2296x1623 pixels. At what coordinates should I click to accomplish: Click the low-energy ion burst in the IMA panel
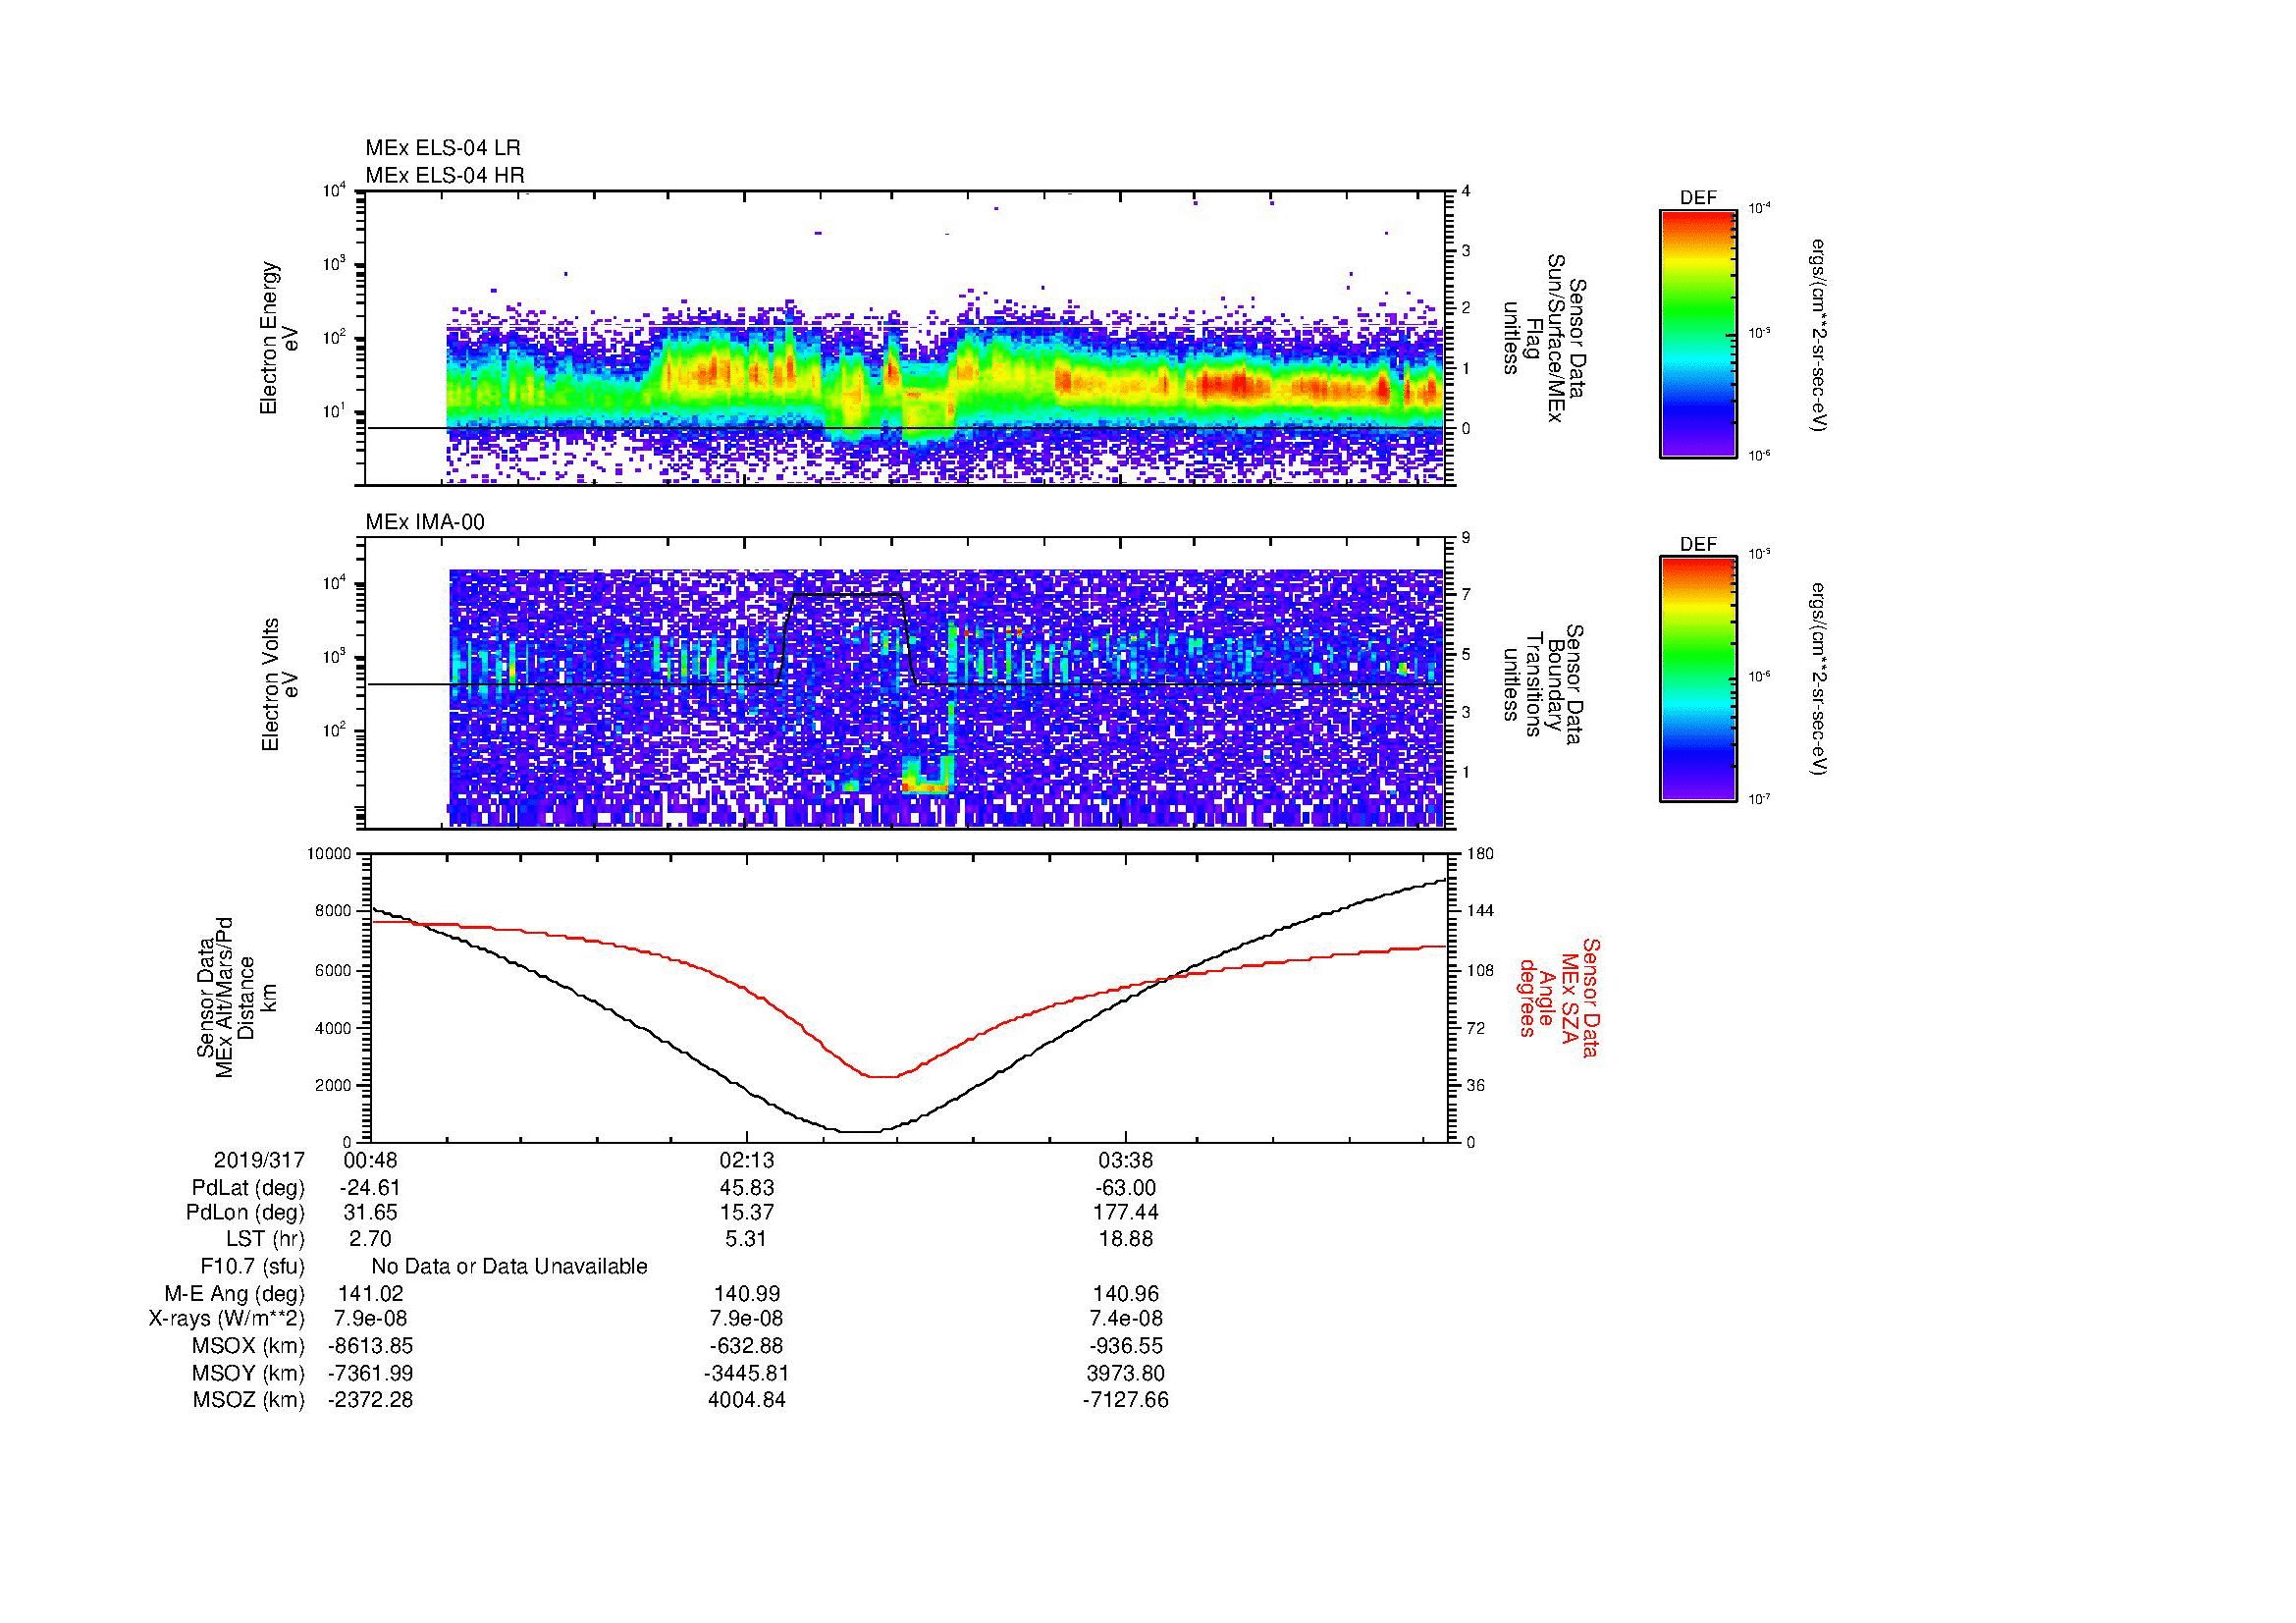926,775
